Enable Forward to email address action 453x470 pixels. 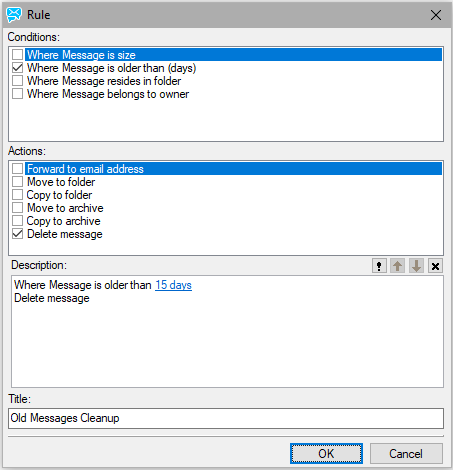coord(17,169)
